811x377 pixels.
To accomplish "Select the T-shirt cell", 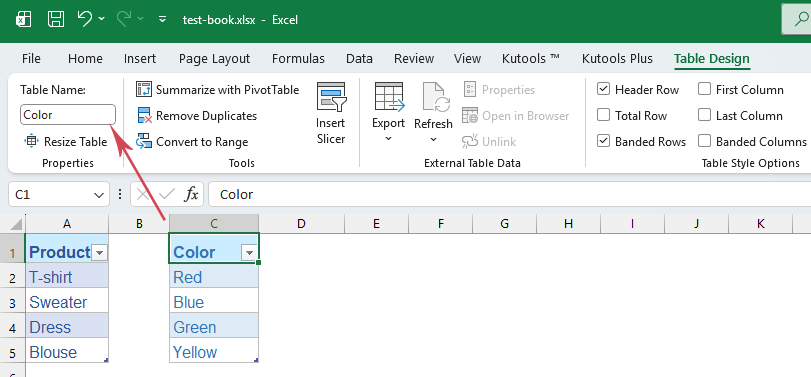I will click(x=67, y=277).
